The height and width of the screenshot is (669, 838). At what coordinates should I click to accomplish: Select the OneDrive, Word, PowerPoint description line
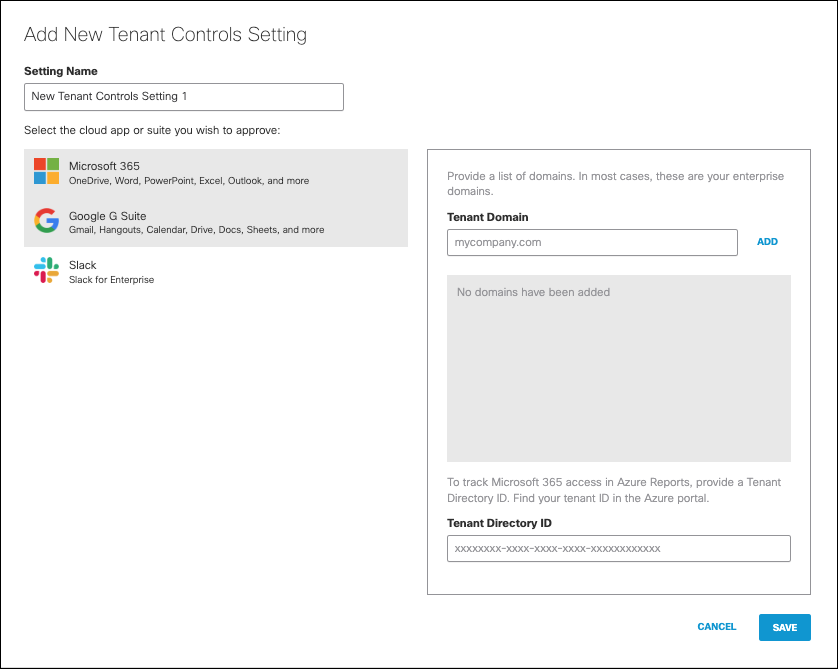click(189, 181)
